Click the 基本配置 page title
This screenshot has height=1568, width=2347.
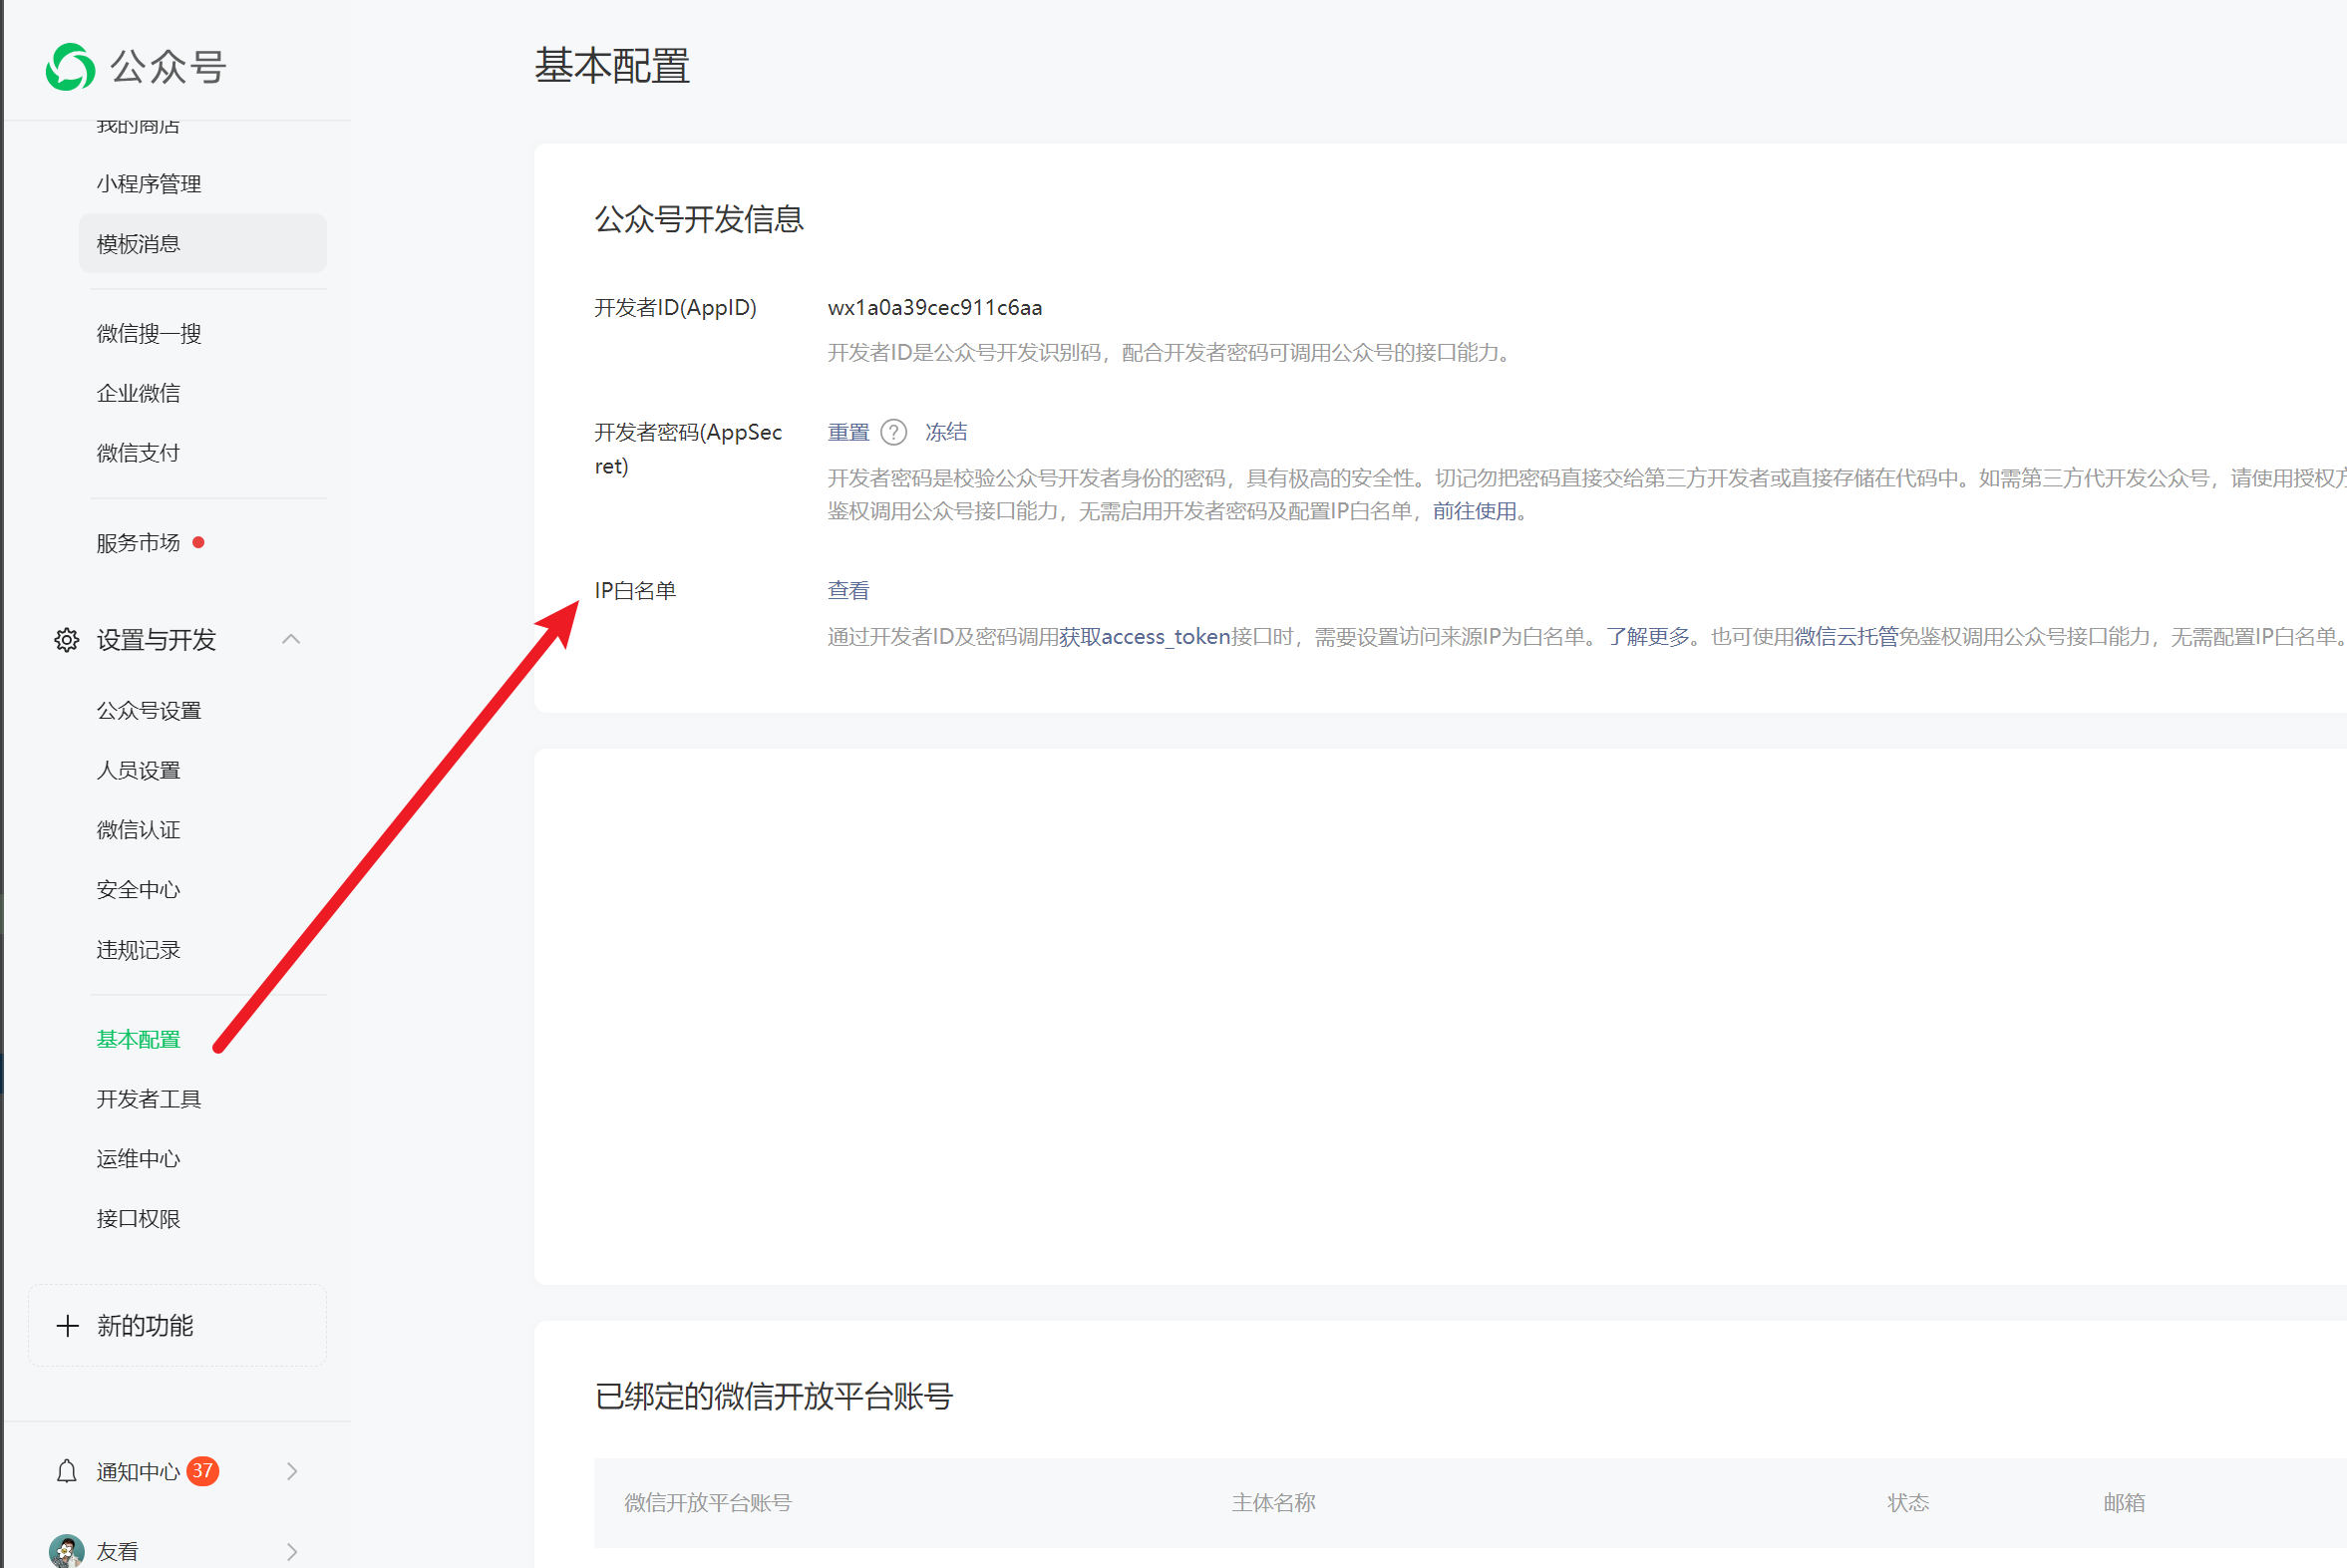pyautogui.click(x=612, y=66)
